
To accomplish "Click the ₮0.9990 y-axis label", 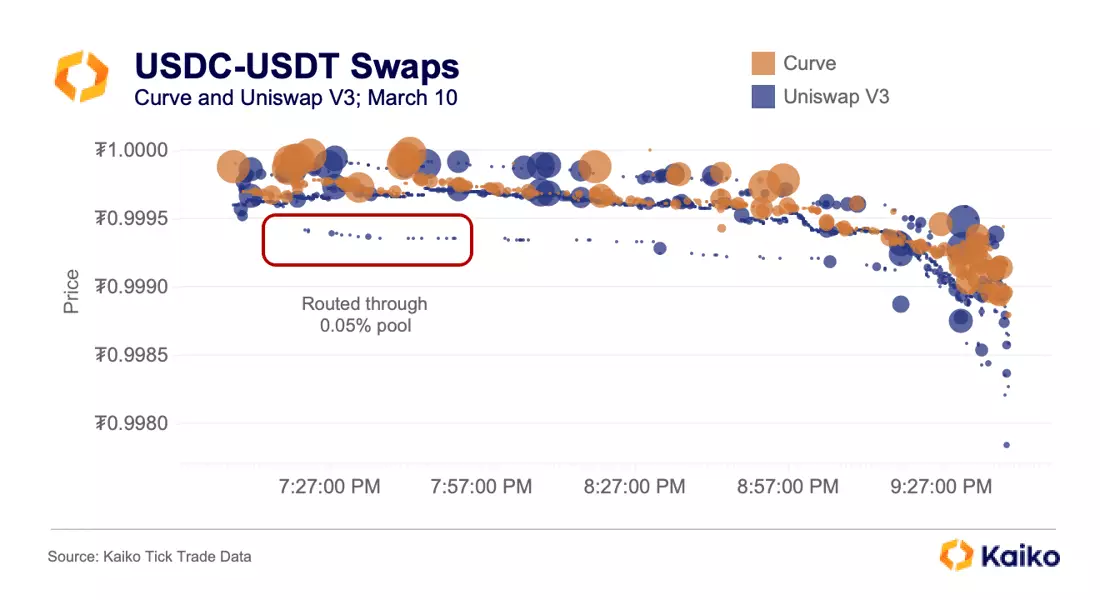I will 132,286.
